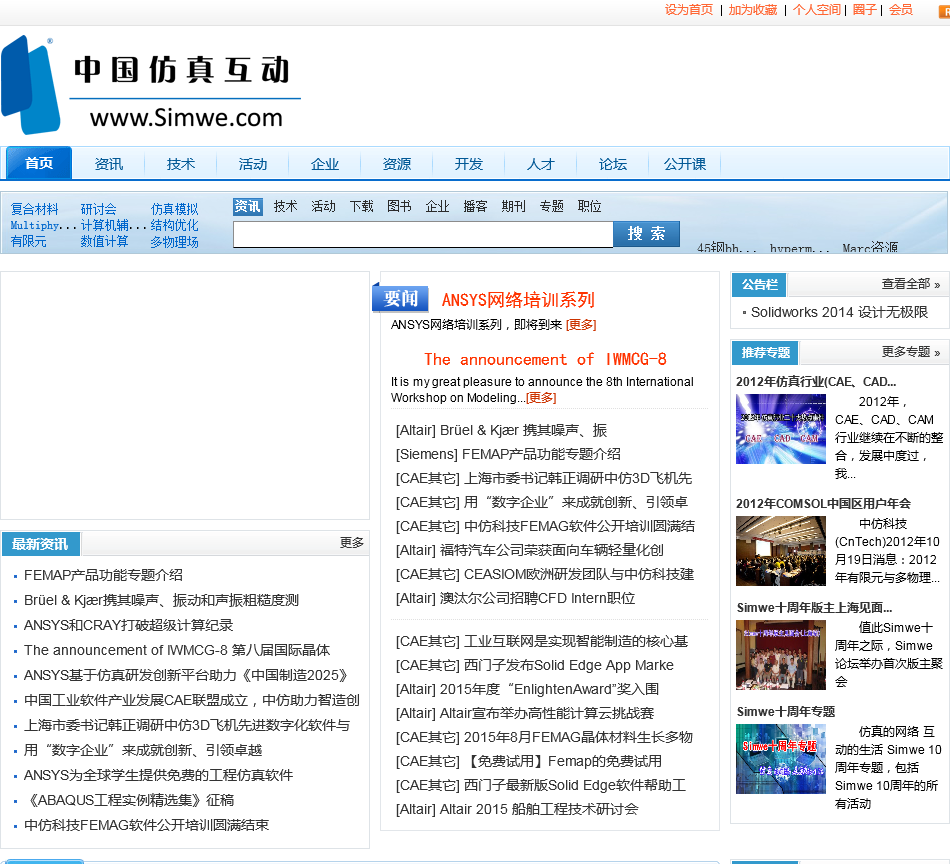Click the 多物理场 hot keyword link

coord(174,242)
